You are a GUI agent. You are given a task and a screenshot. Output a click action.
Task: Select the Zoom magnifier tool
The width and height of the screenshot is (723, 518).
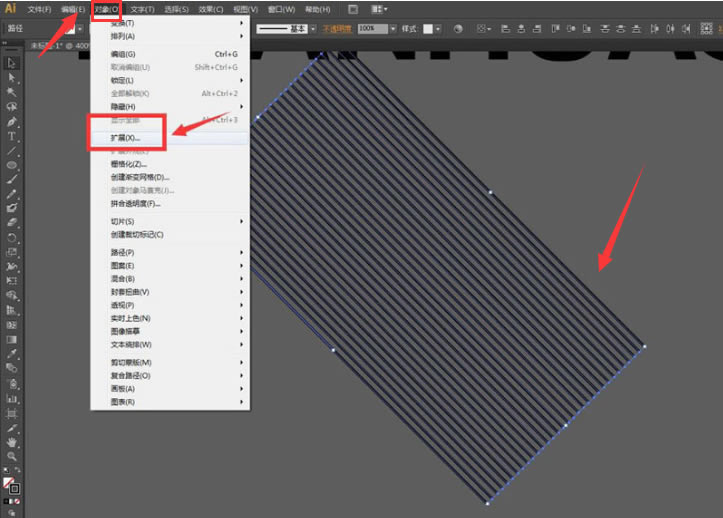(12, 456)
